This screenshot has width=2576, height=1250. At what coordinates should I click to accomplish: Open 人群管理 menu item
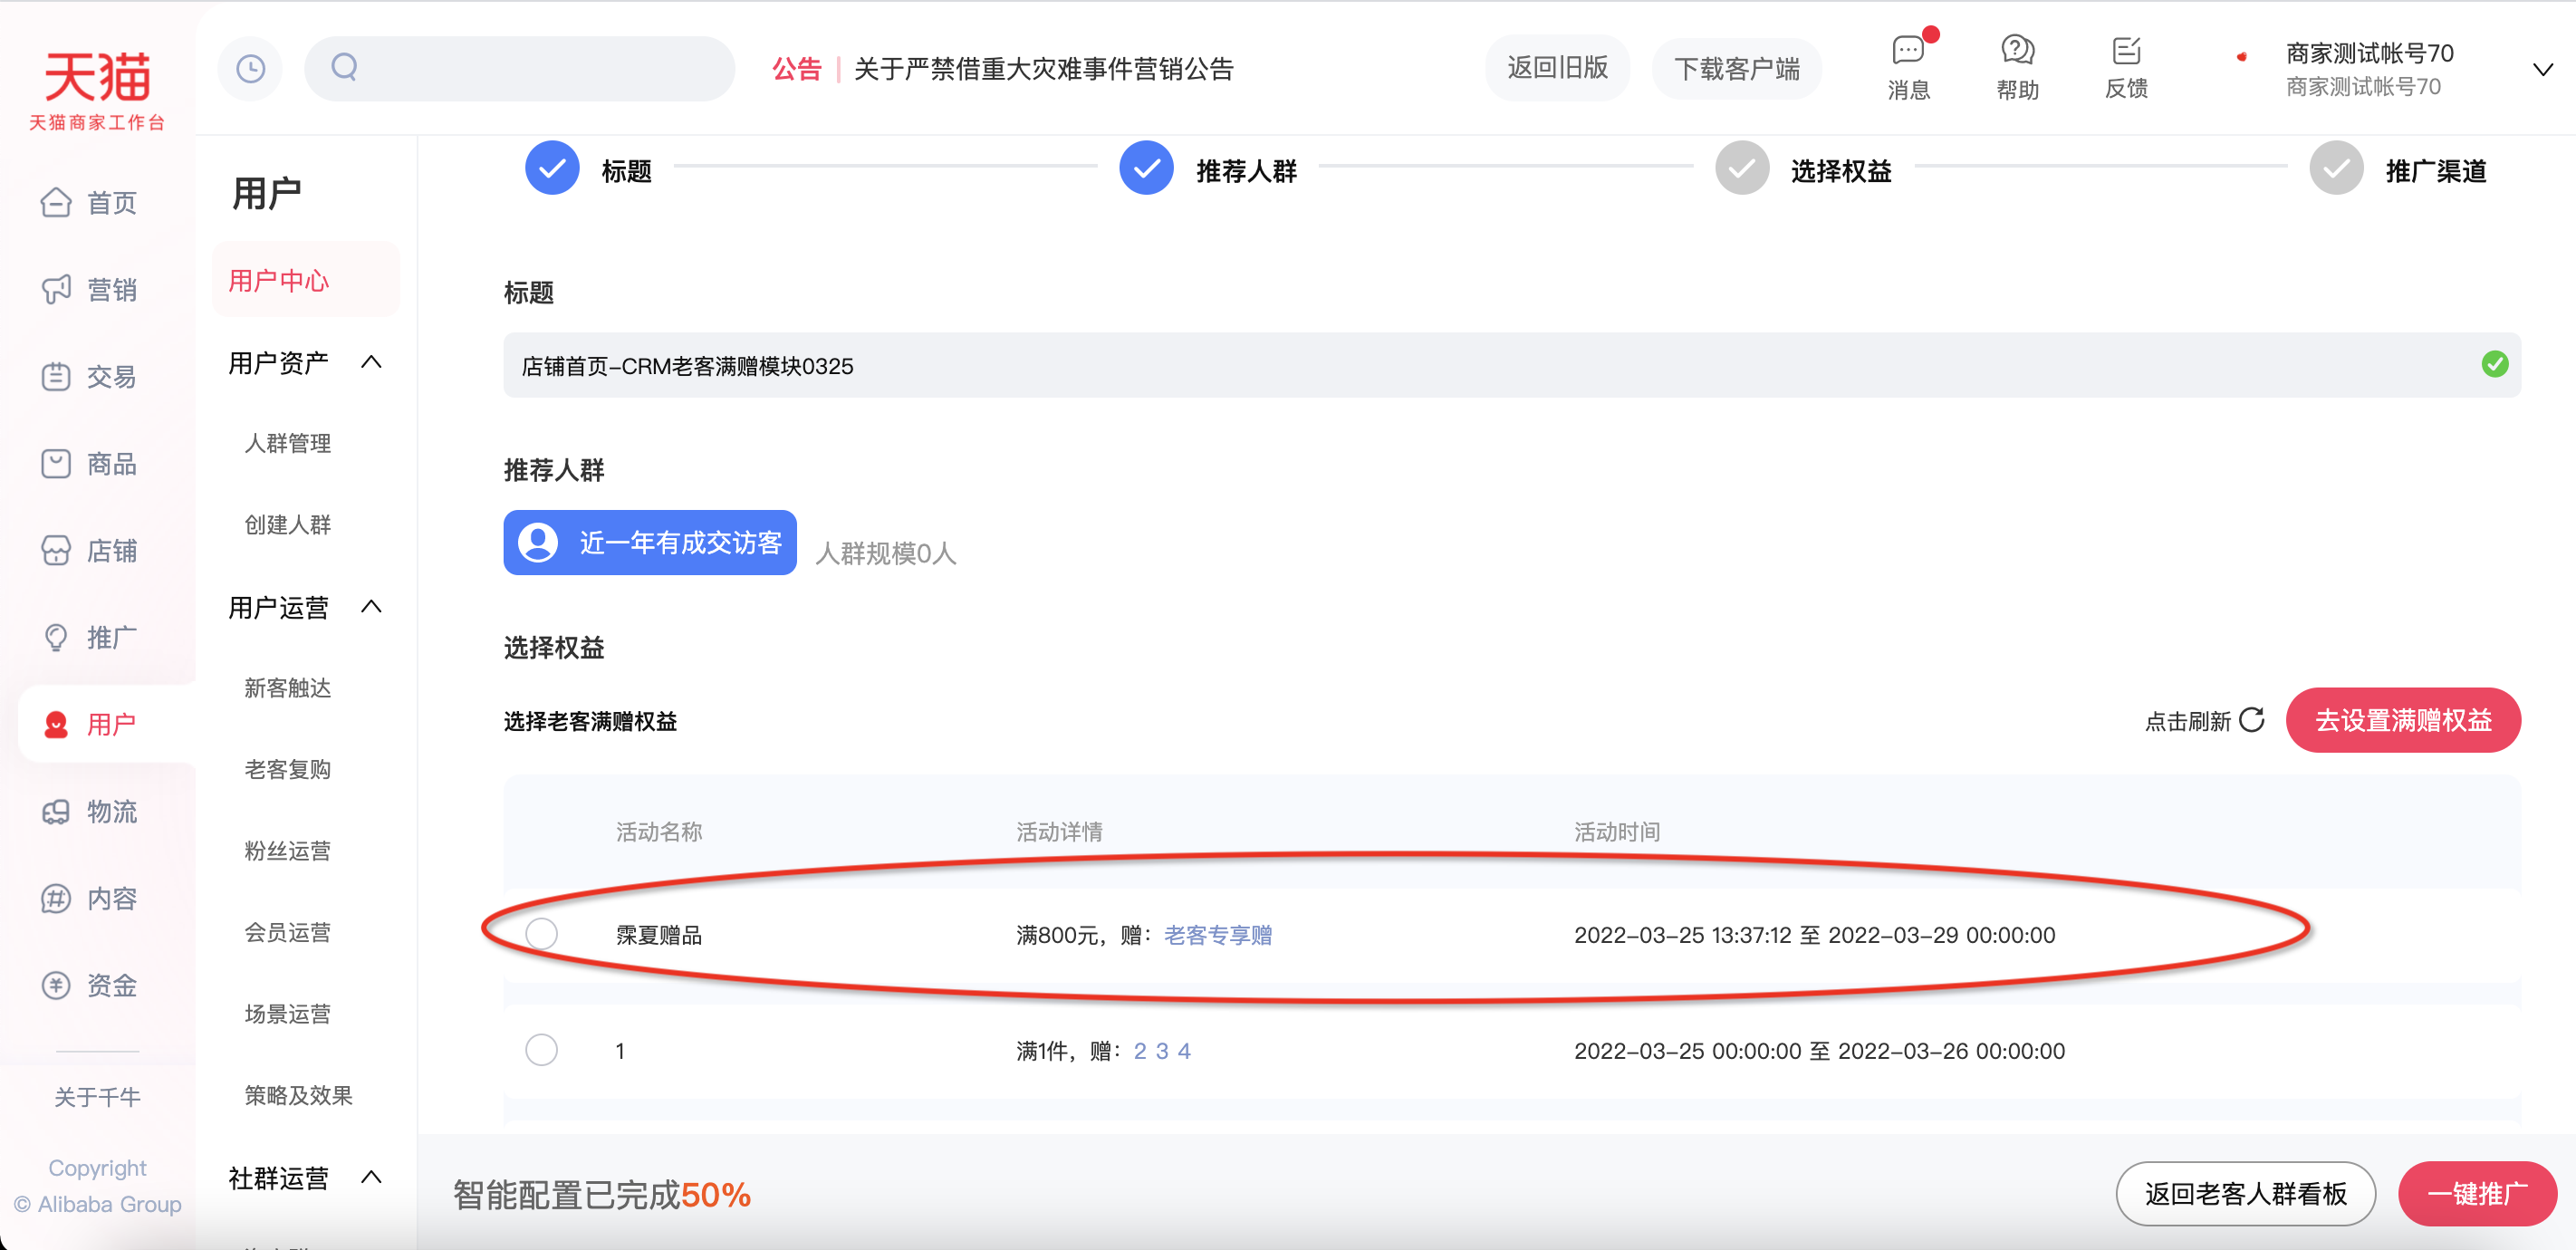pos(288,443)
